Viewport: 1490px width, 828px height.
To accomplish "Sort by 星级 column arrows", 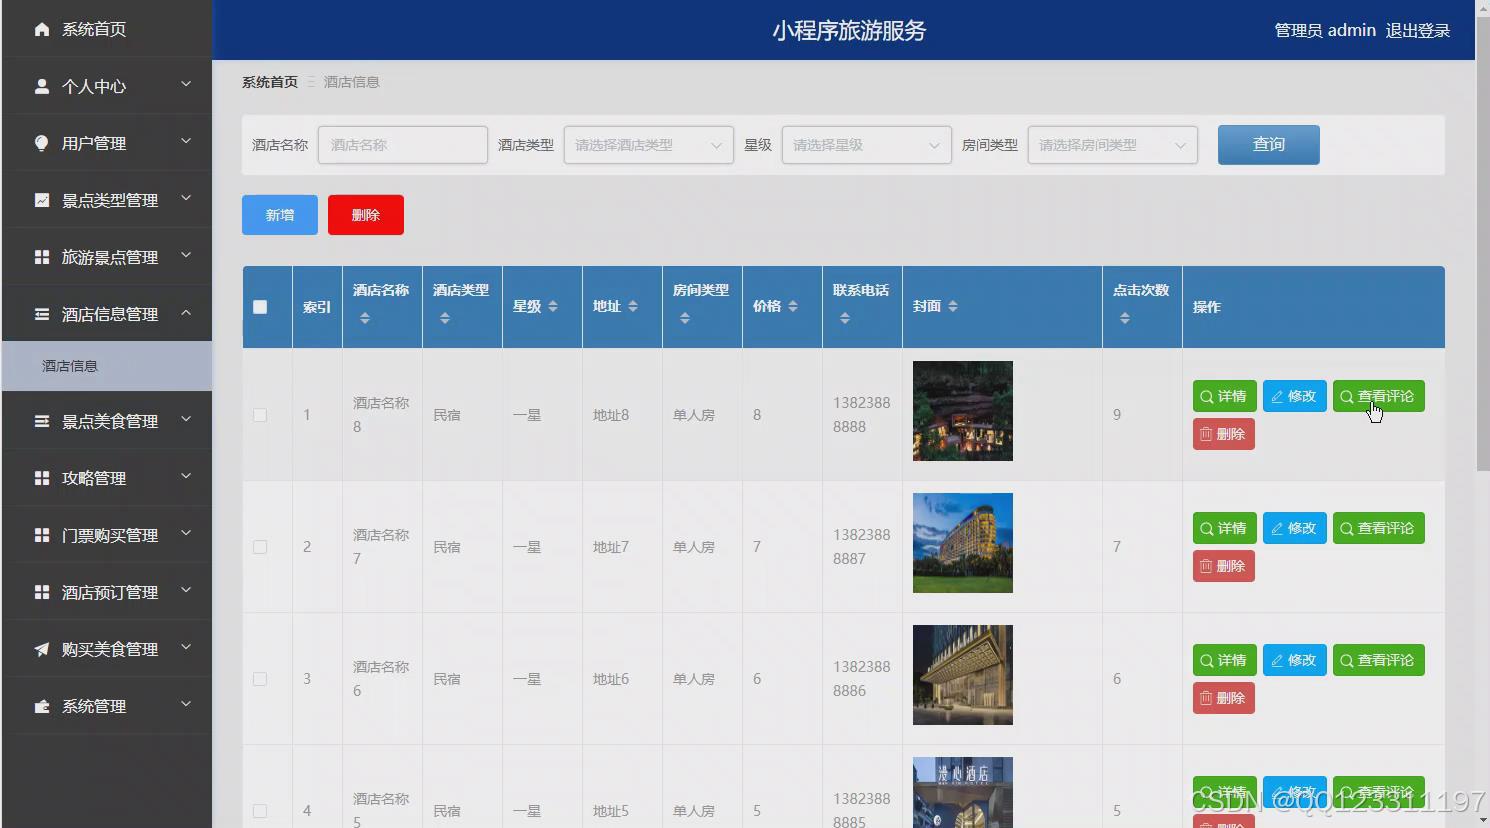I will coord(553,306).
